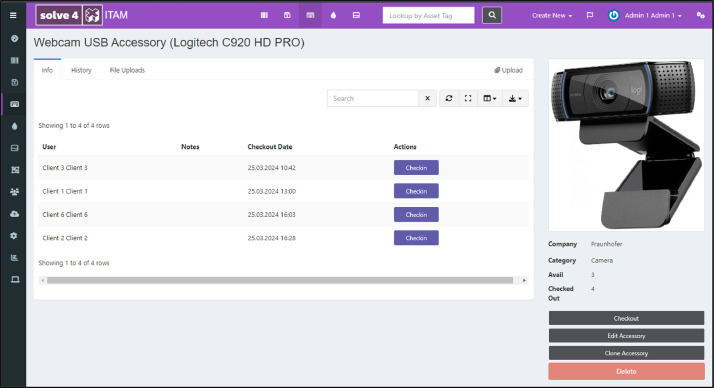
Task: Click the Components drive icon in the top navbar
Action: 357,15
